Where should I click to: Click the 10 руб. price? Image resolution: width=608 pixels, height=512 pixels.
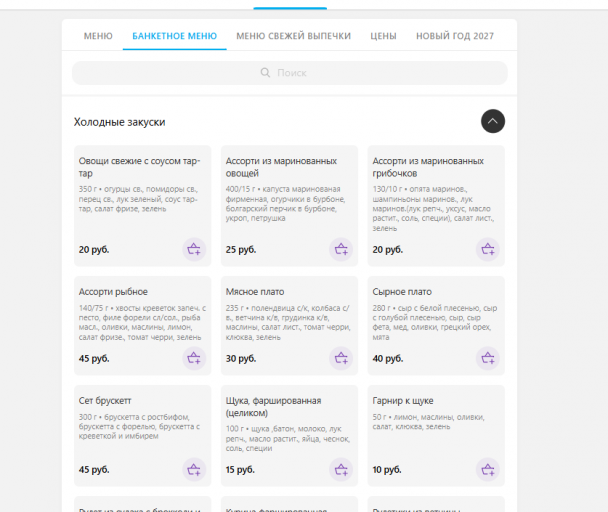click(387, 469)
